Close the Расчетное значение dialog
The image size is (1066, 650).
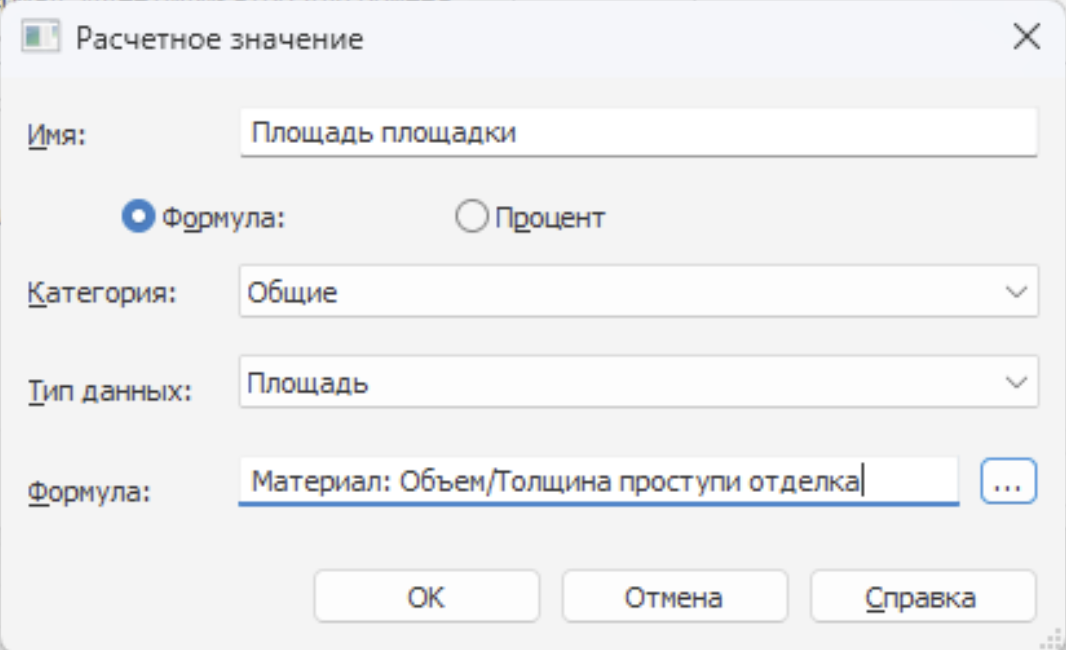pos(1026,39)
